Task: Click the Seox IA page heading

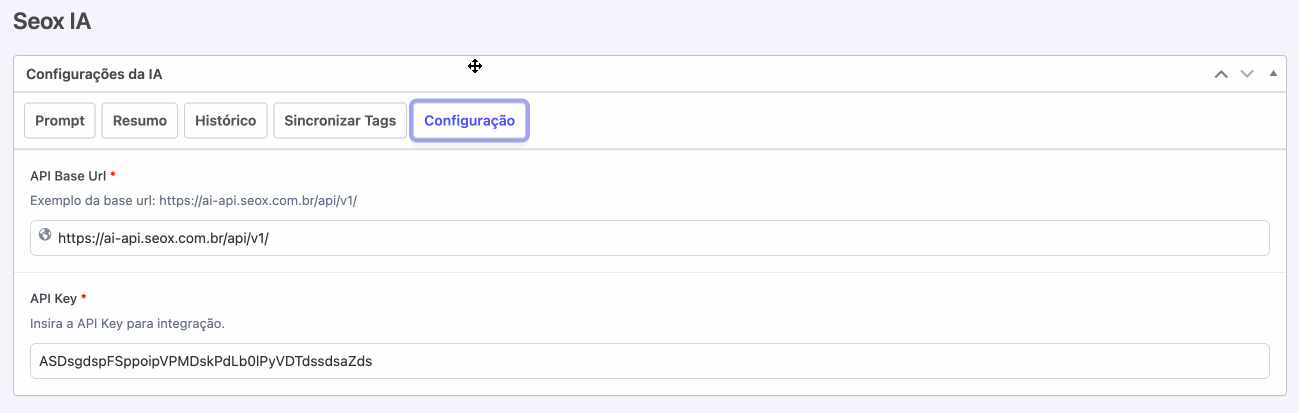Action: (52, 21)
